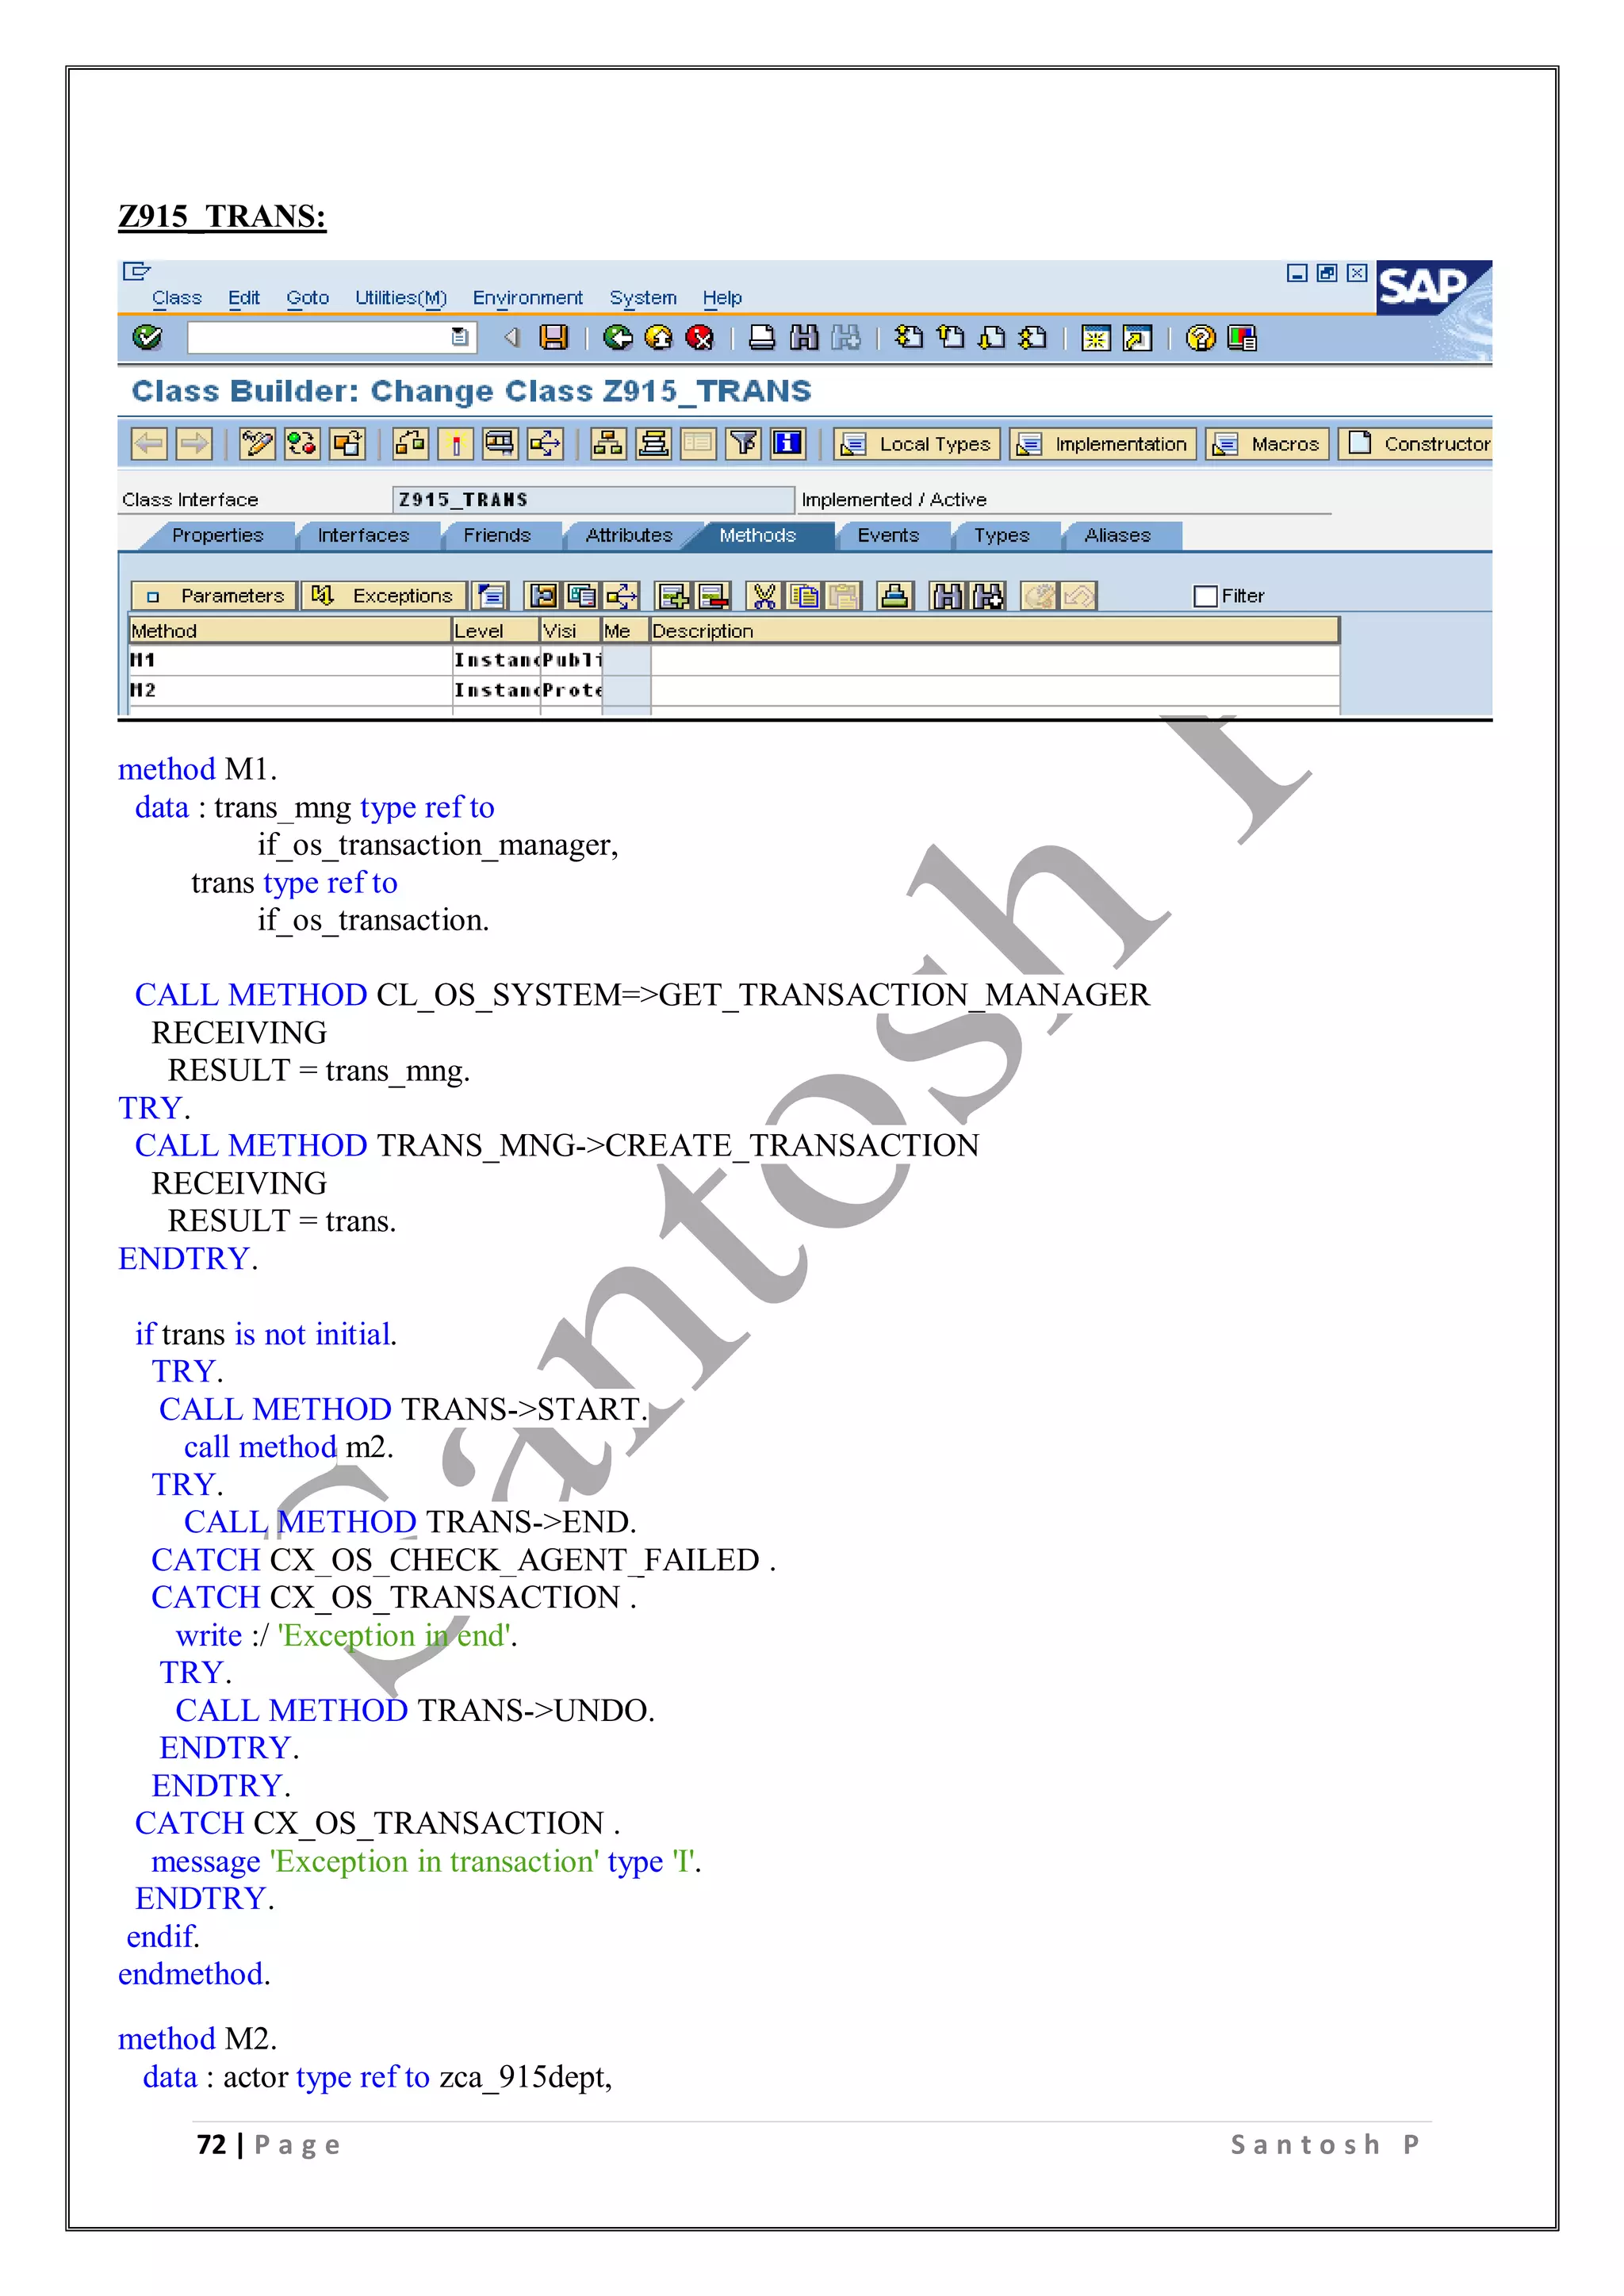1624x2296 pixels.
Task: Click the Customize Local Layout icon
Action: tap(1242, 338)
